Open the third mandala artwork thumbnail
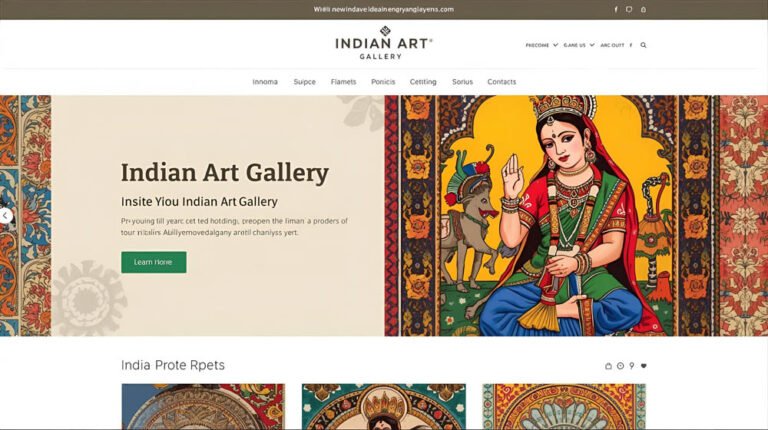 [x=564, y=406]
